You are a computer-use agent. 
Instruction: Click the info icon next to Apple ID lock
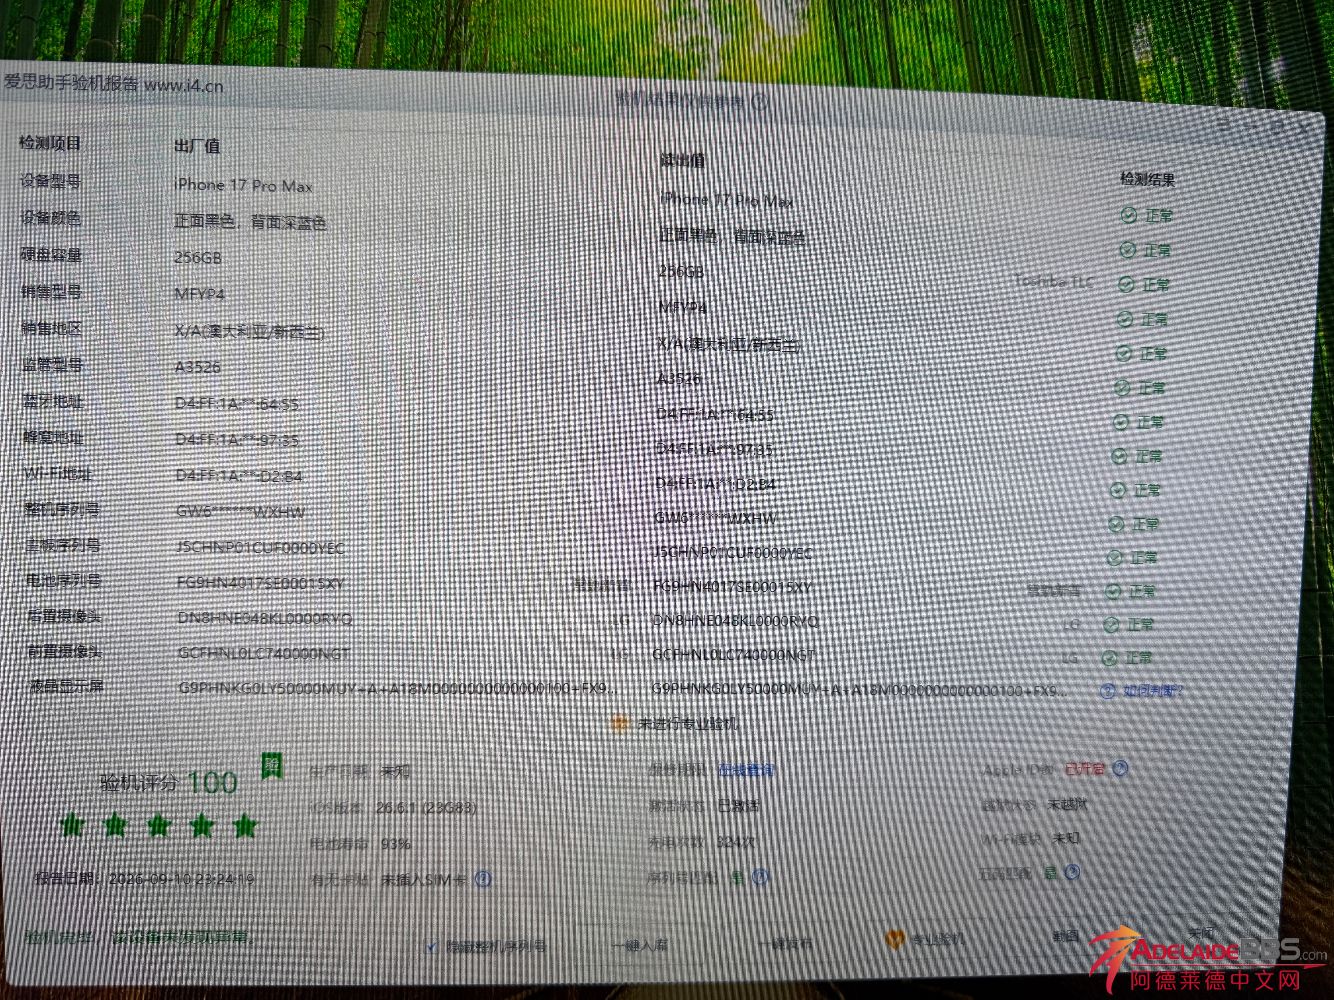point(1120,768)
